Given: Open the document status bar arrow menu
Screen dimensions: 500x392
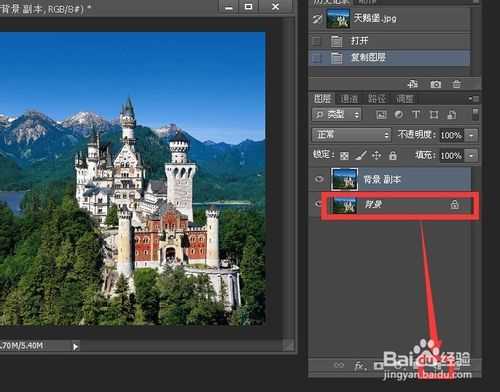Looking at the screenshot, I should pyautogui.click(x=76, y=347).
